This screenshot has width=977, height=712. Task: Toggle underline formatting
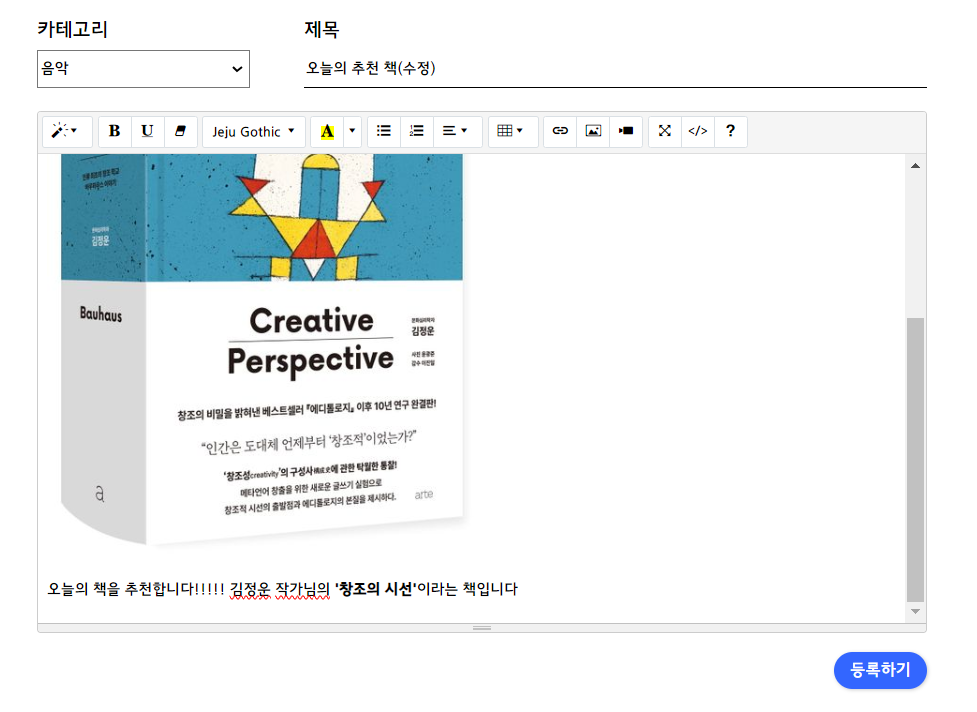pyautogui.click(x=148, y=131)
